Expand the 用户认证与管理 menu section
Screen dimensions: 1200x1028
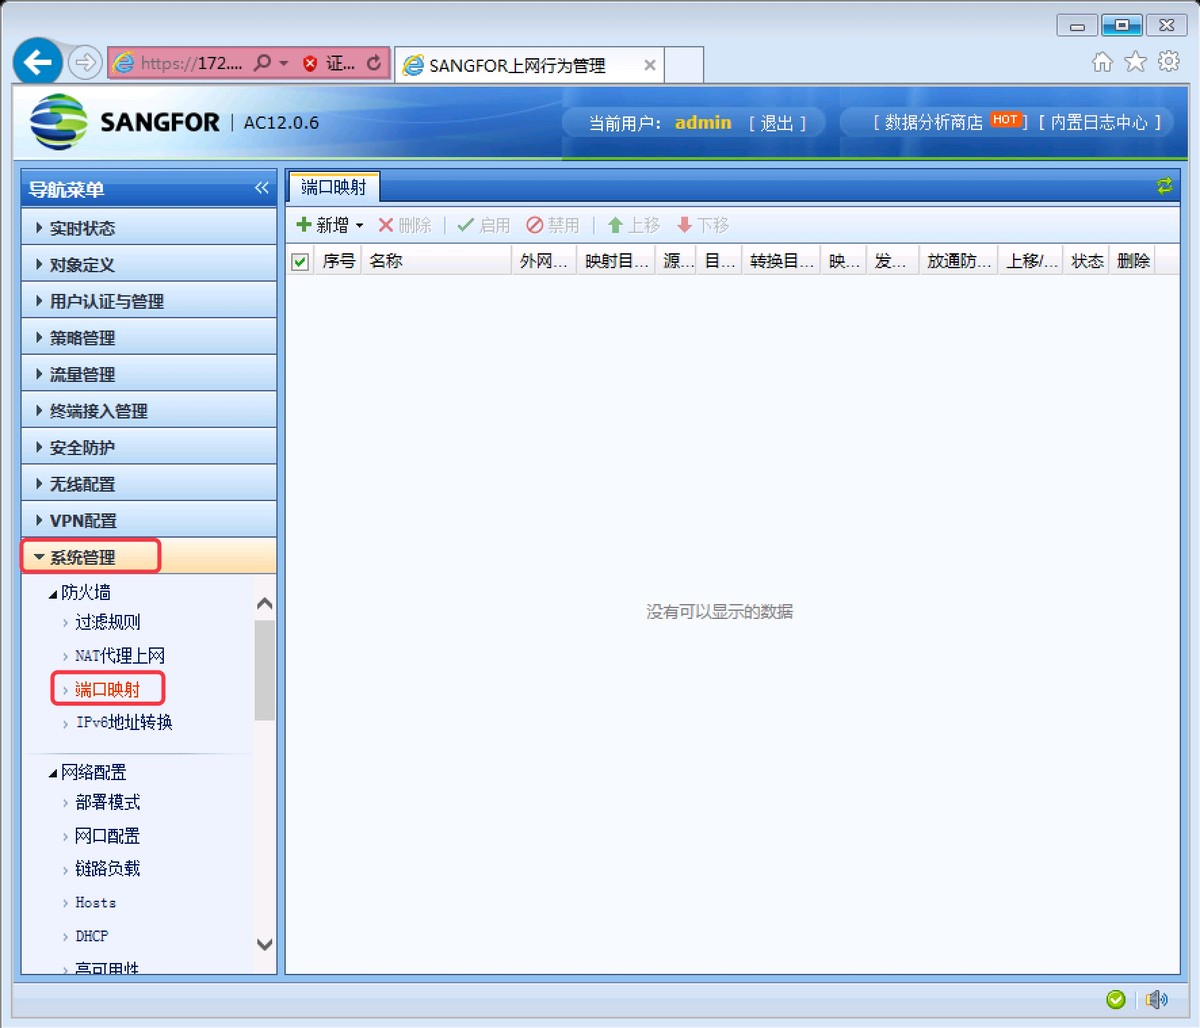coord(149,301)
